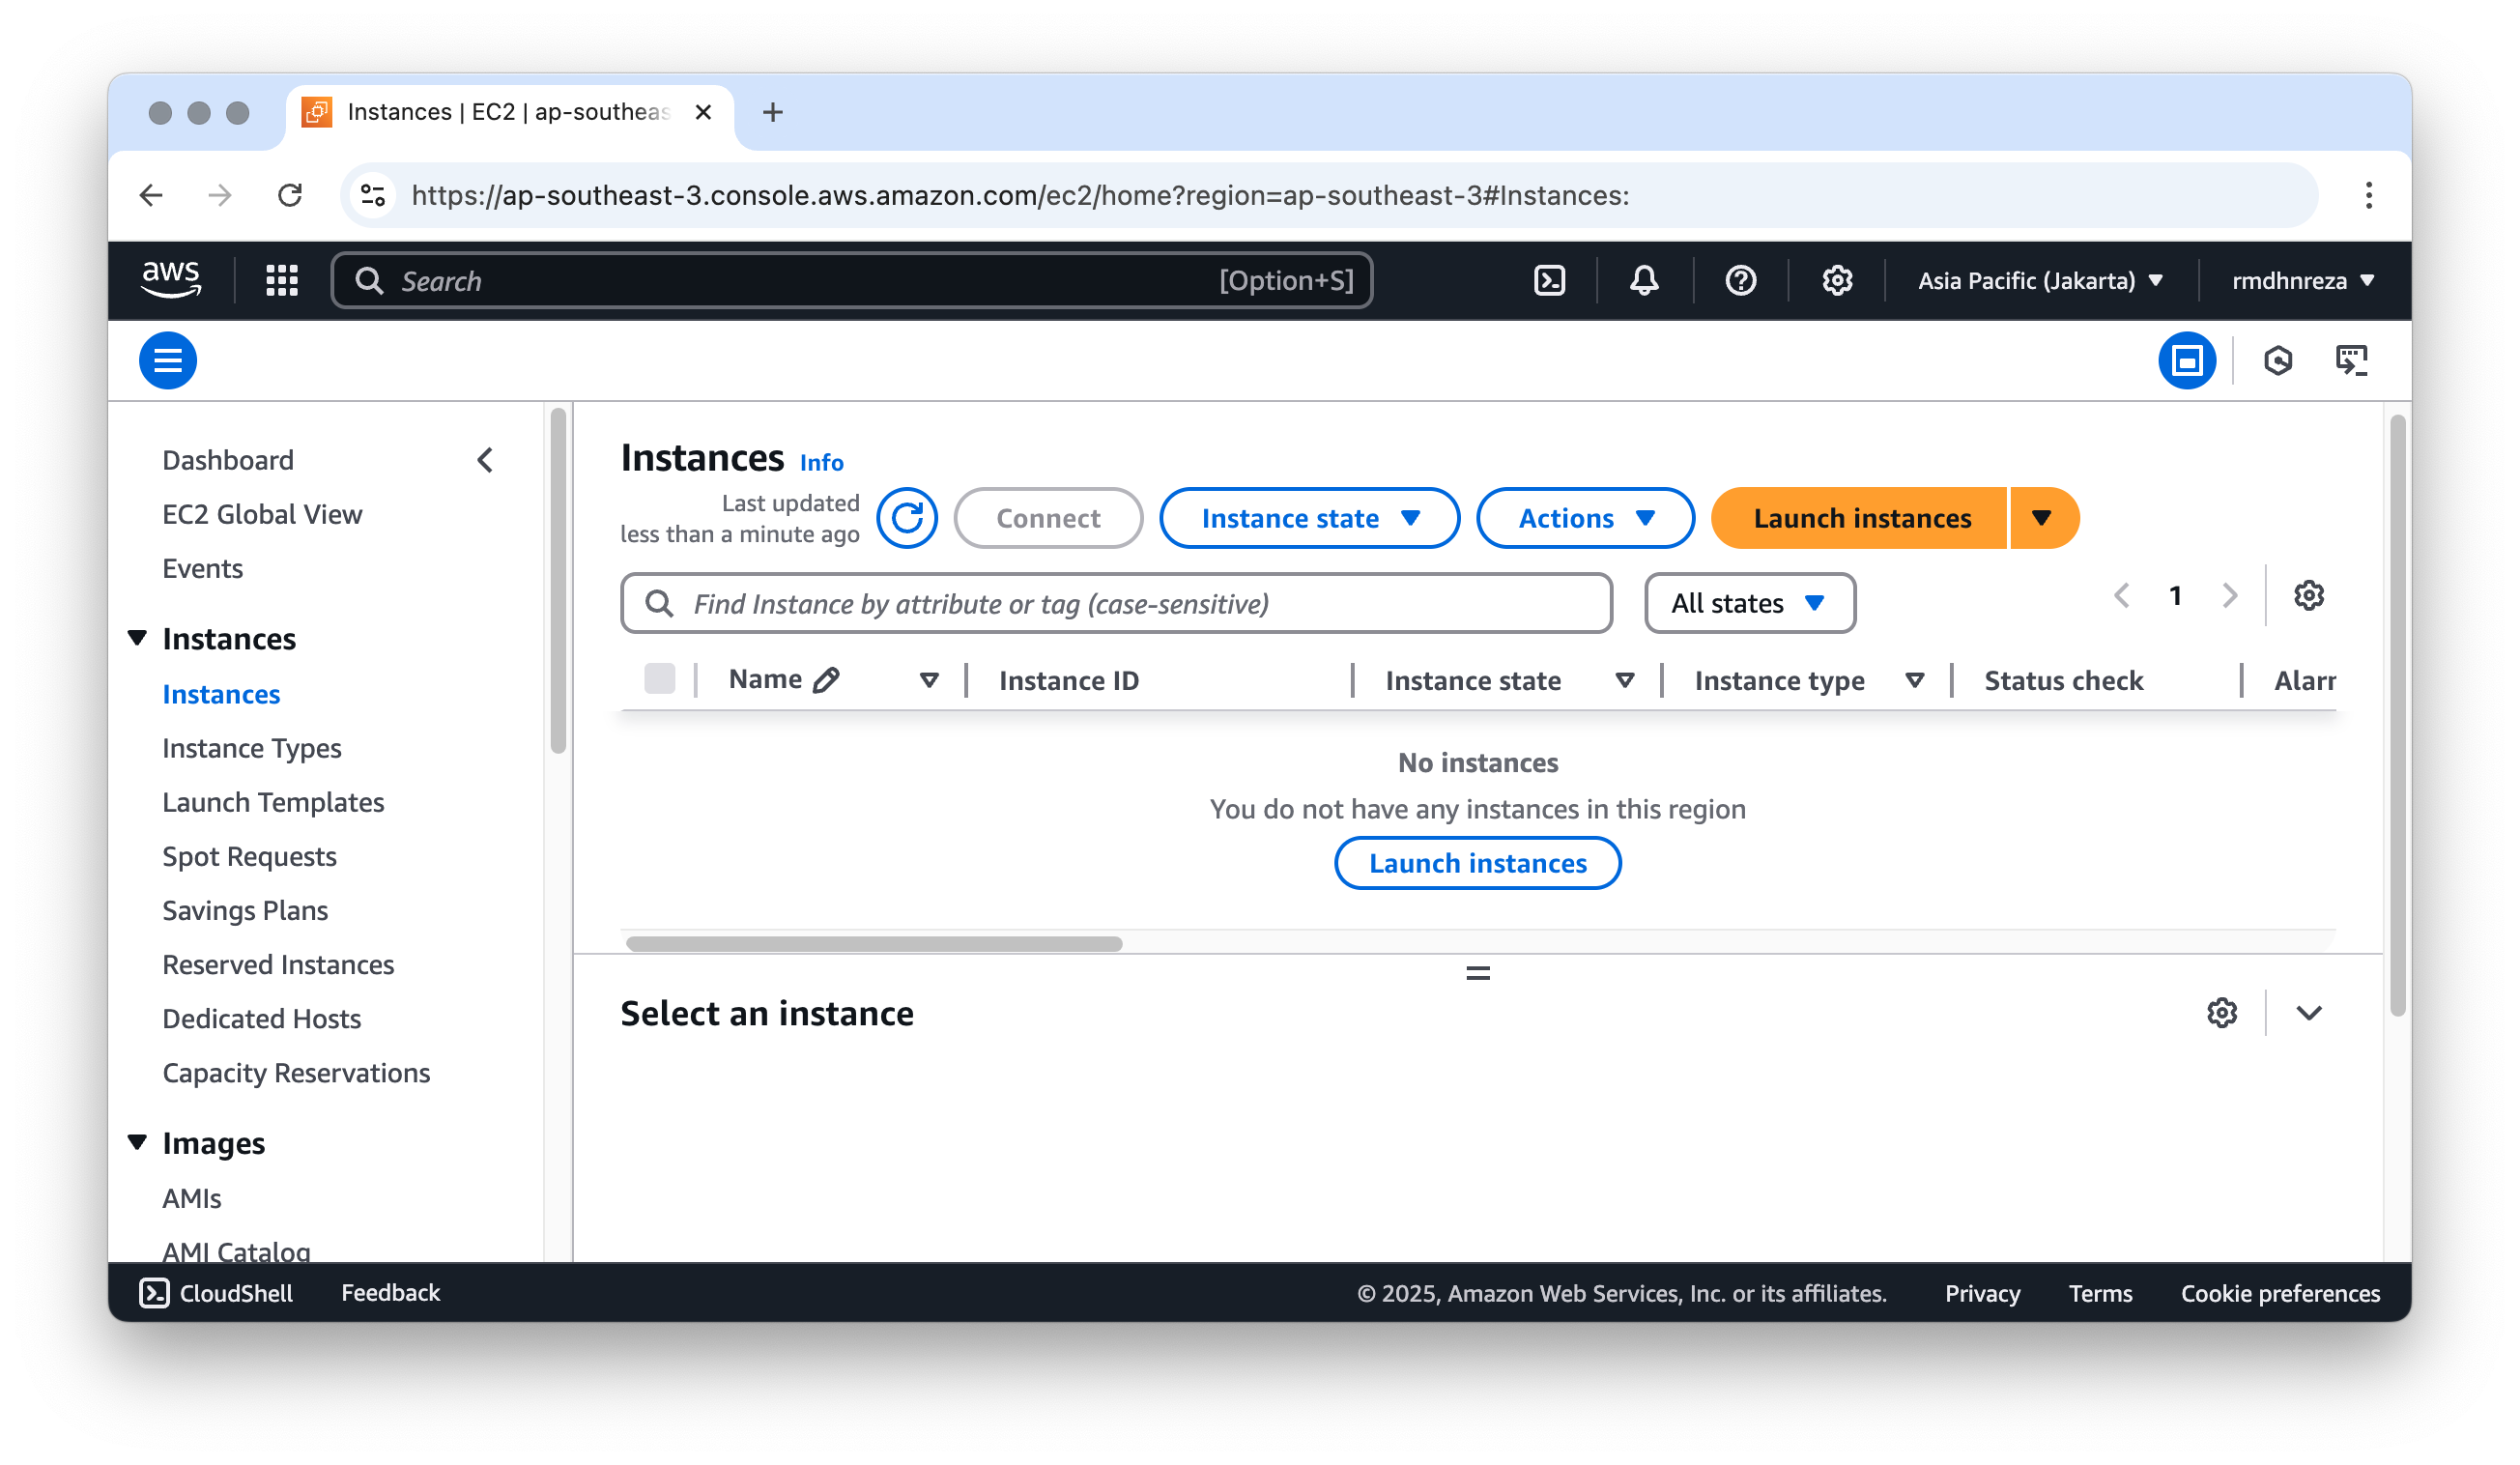Open details panel preferences gear

tap(2222, 1013)
